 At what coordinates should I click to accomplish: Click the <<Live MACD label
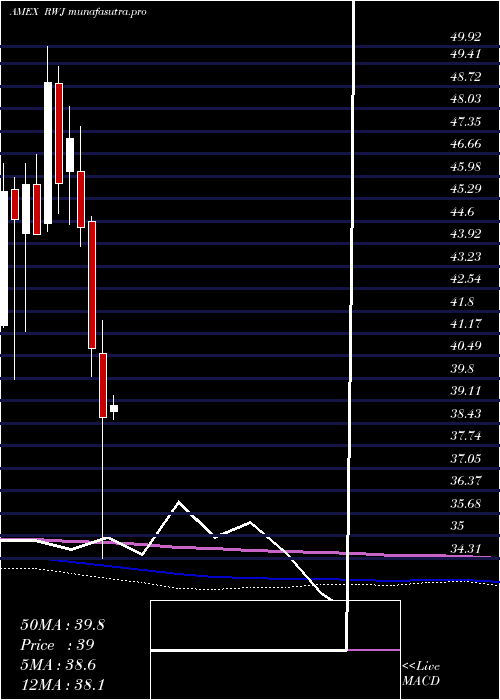click(x=421, y=674)
